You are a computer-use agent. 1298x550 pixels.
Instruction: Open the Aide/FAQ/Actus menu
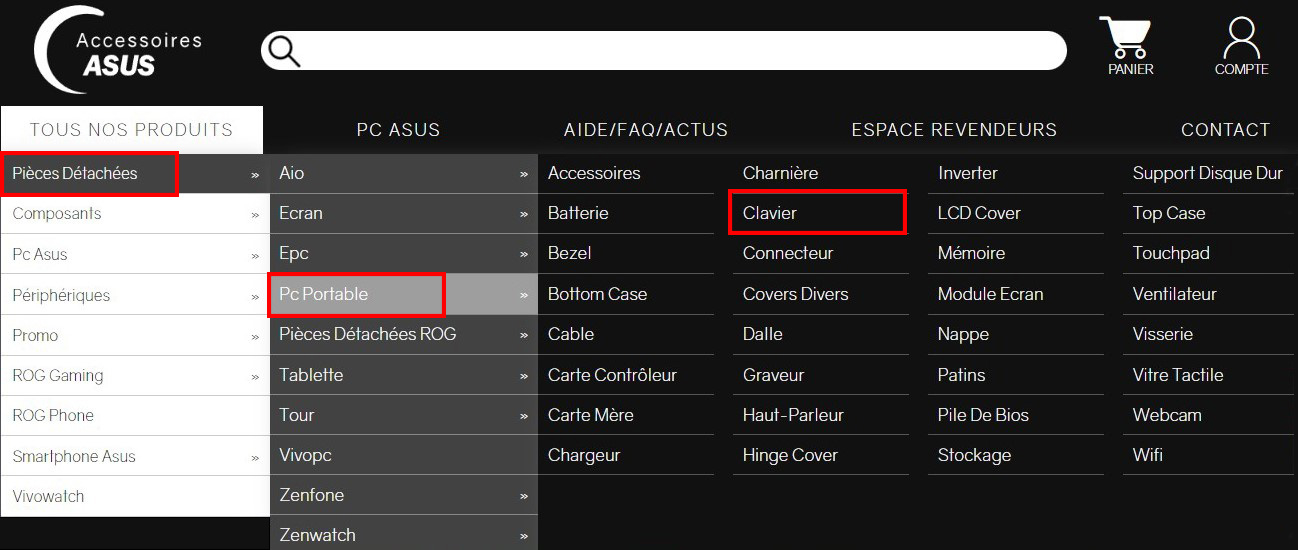(646, 130)
